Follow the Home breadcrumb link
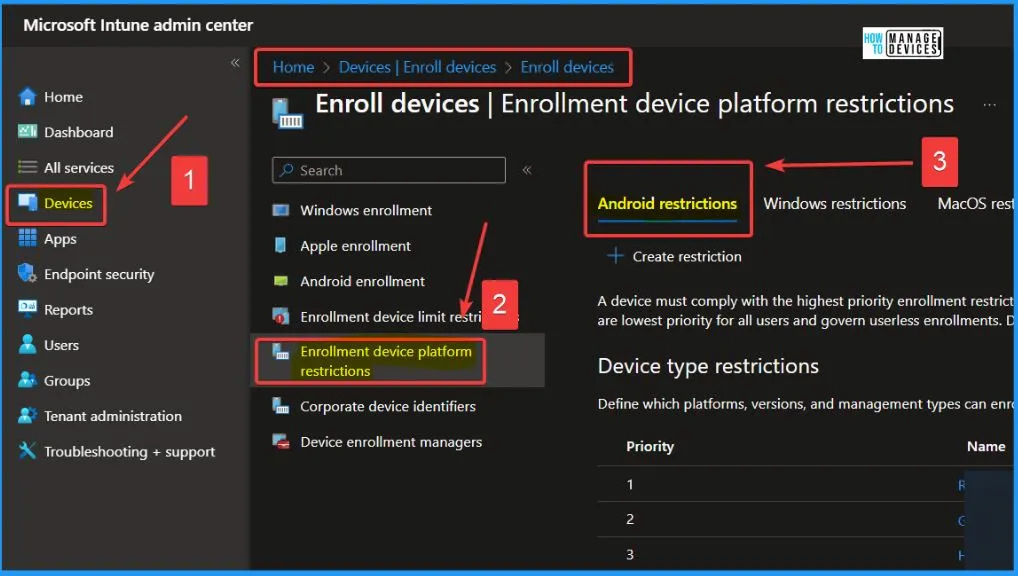The width and height of the screenshot is (1018, 576). point(293,67)
